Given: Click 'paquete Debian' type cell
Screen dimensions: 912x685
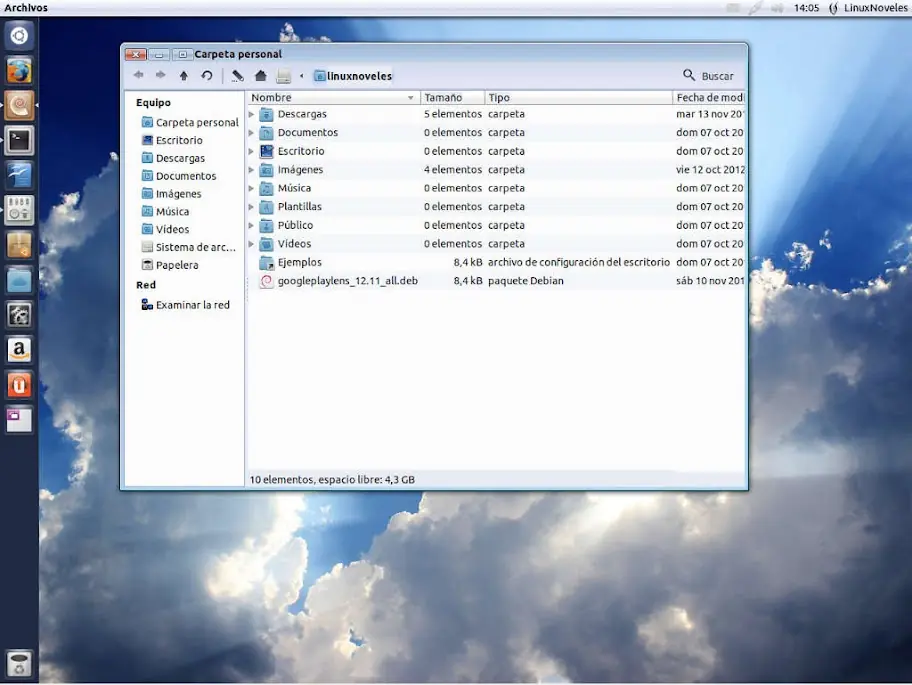Looking at the screenshot, I should coord(526,281).
